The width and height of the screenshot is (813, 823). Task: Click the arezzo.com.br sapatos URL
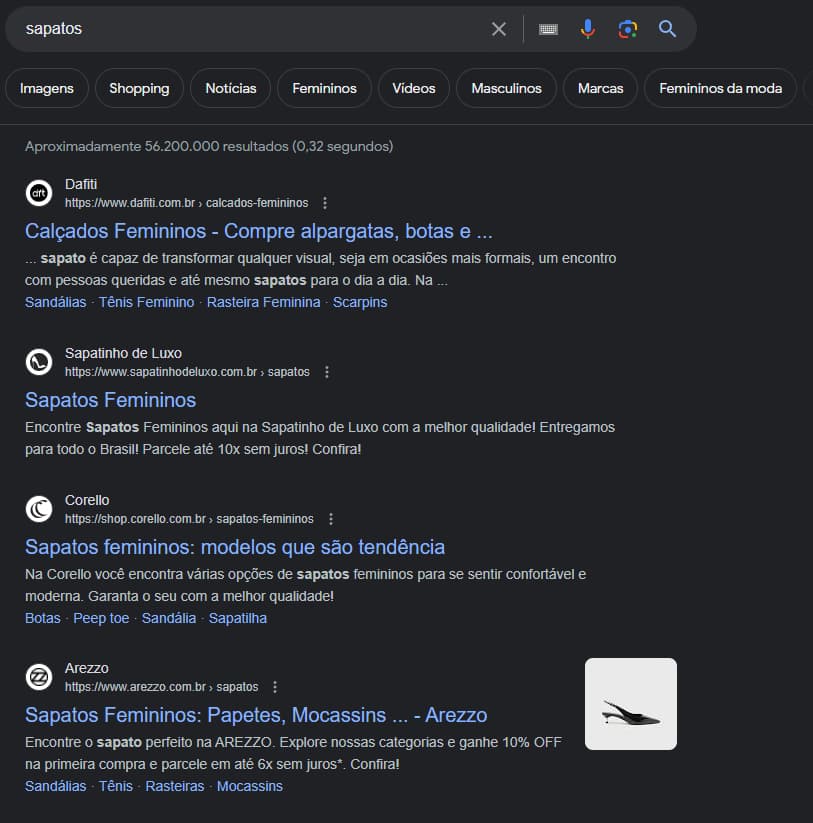coord(162,687)
